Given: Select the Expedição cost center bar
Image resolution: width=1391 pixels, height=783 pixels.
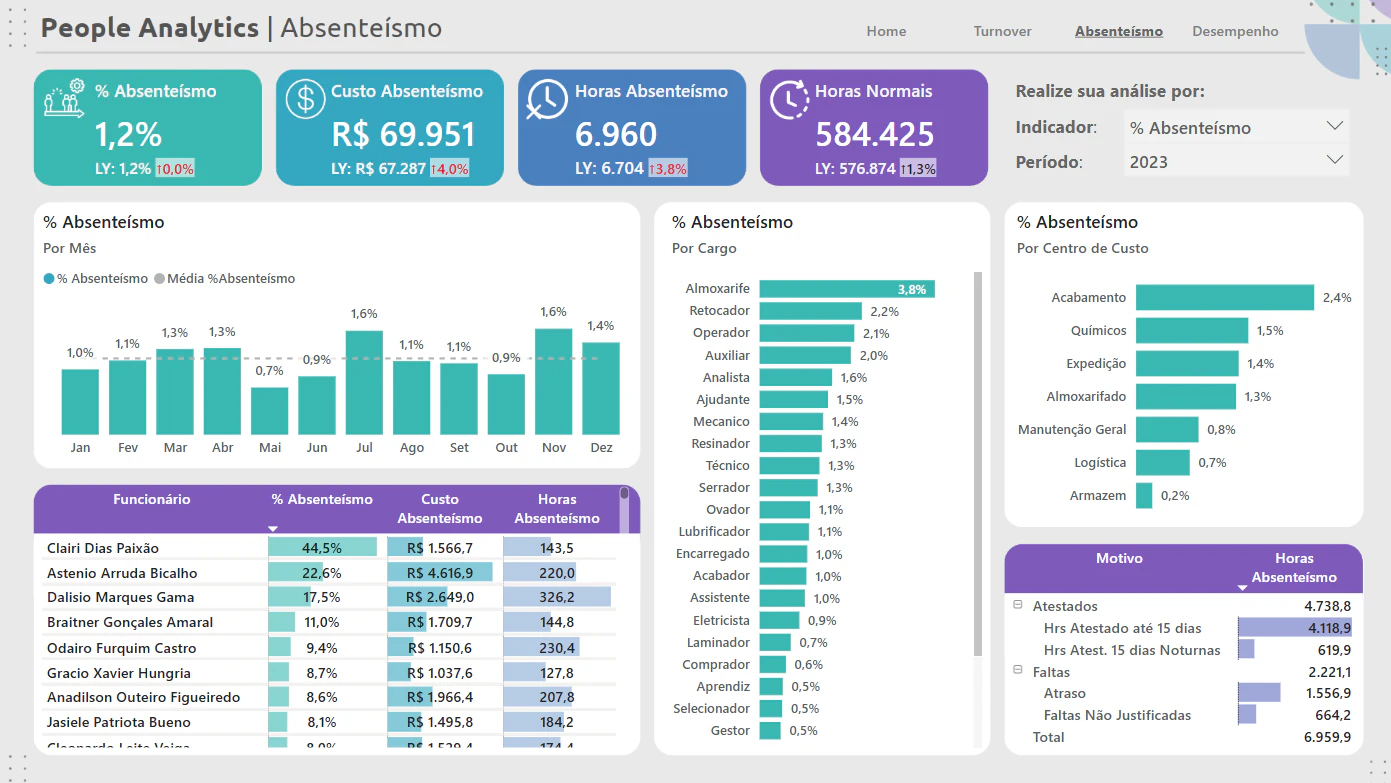Looking at the screenshot, I should (x=1187, y=363).
